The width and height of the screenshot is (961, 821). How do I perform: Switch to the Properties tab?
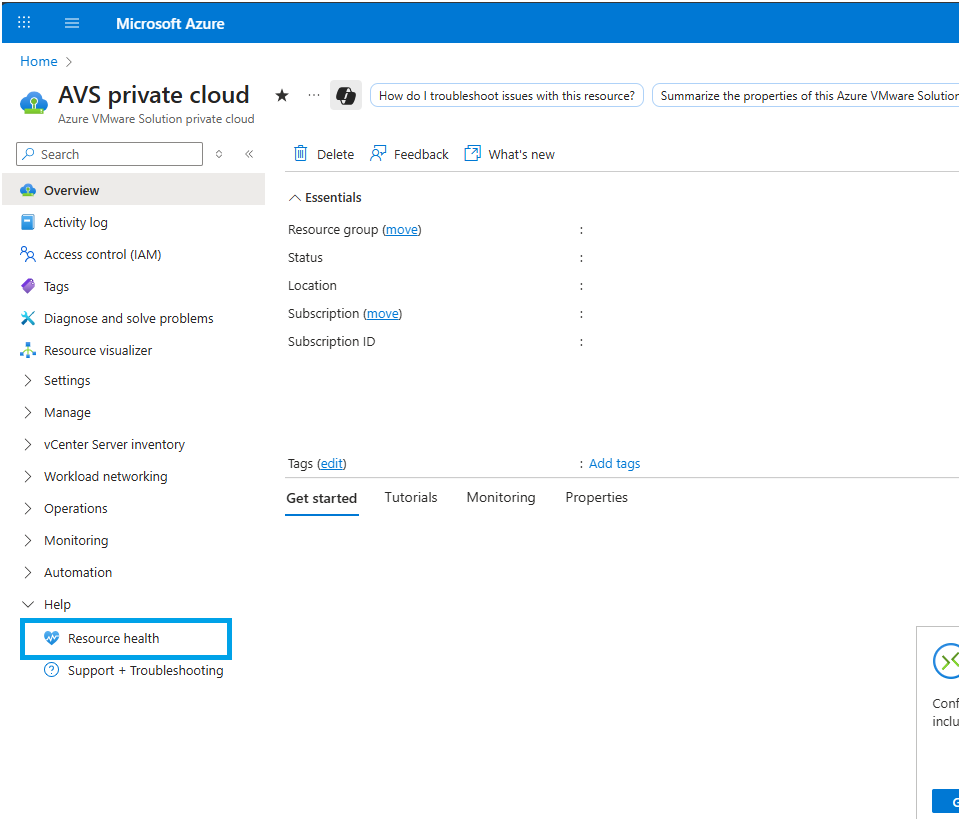(x=596, y=497)
